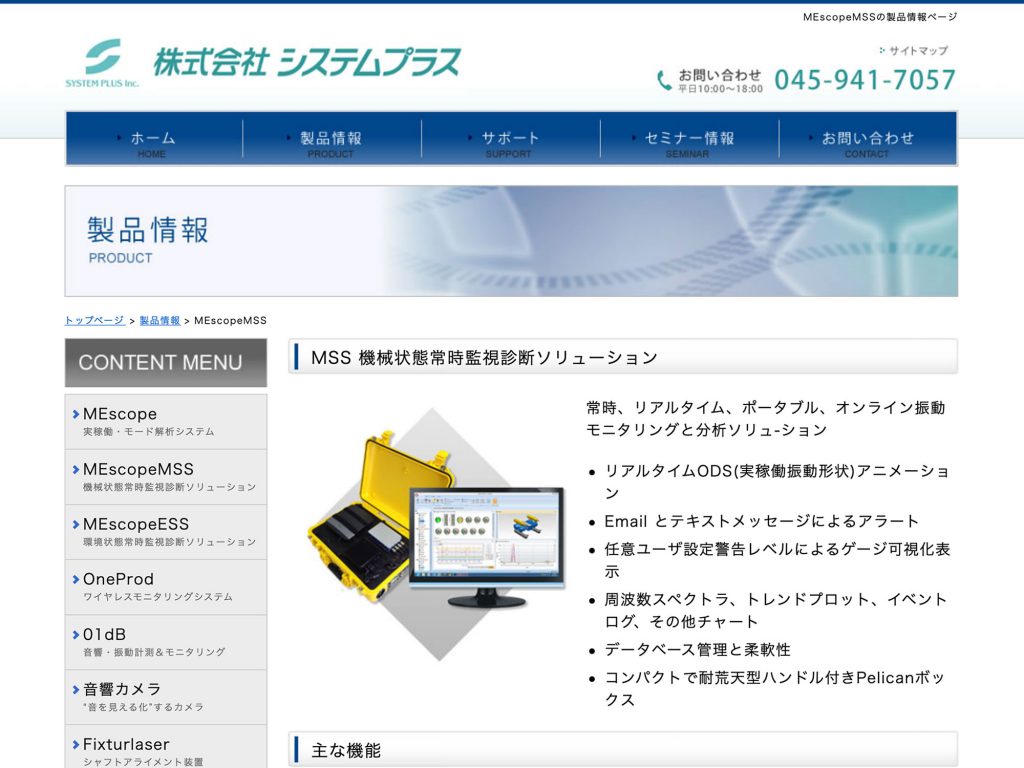Click the 任意ユーザ設定警告レベル bullet
This screenshot has width=1024, height=768.
click(x=777, y=560)
